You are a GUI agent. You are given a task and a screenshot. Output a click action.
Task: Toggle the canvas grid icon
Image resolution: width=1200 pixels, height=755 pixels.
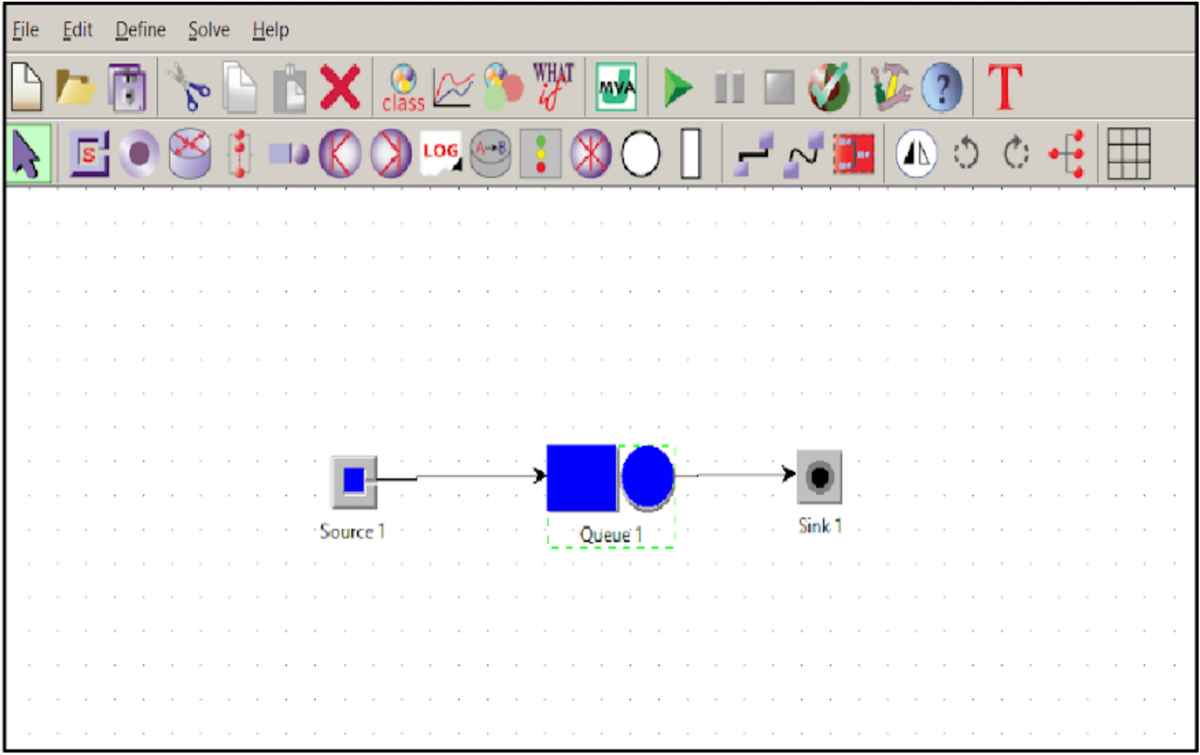1130,155
